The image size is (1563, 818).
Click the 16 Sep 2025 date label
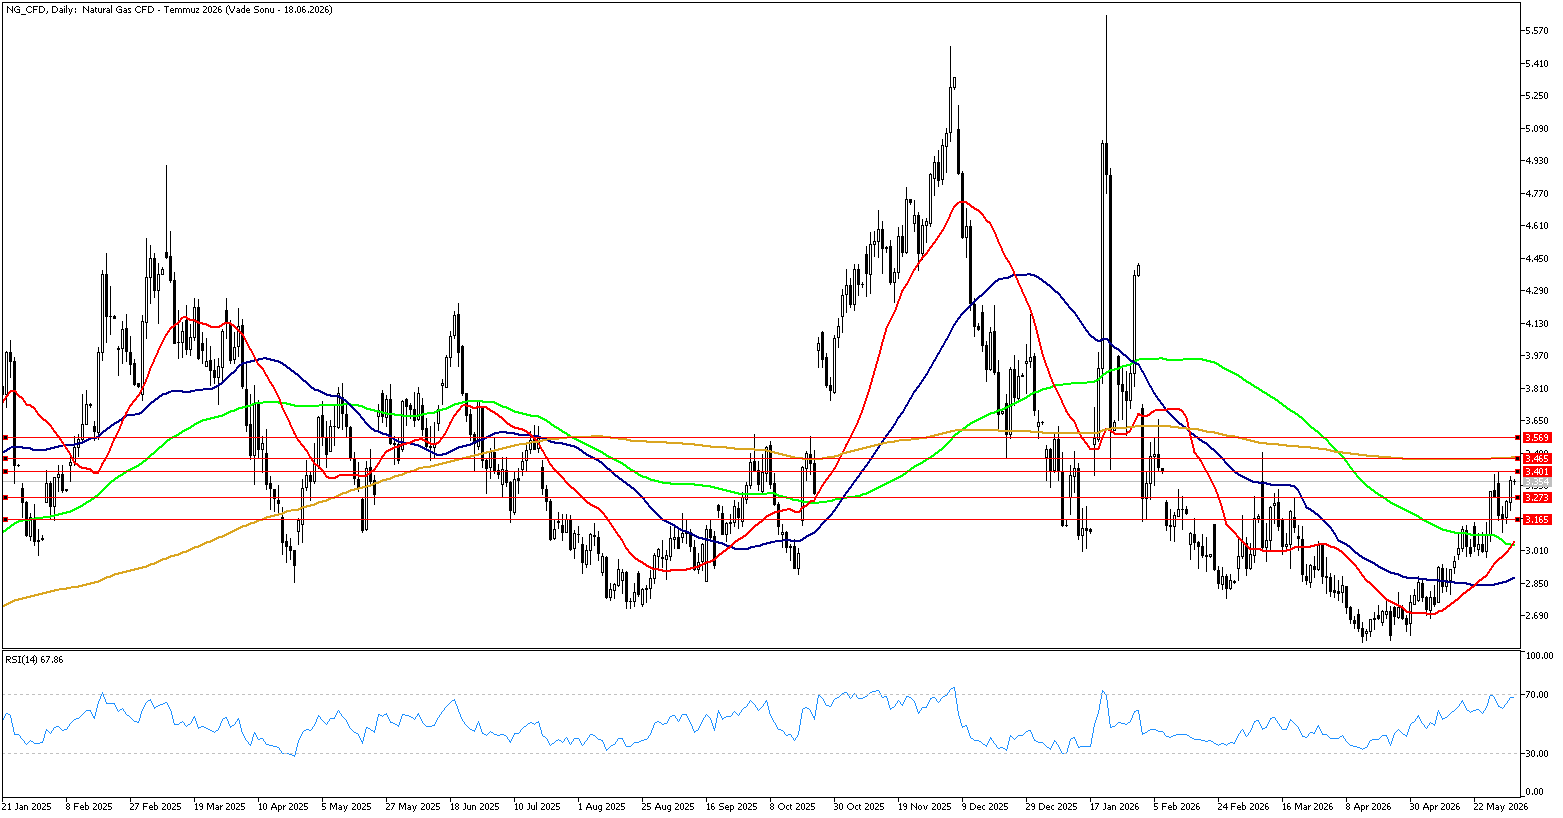(x=732, y=806)
